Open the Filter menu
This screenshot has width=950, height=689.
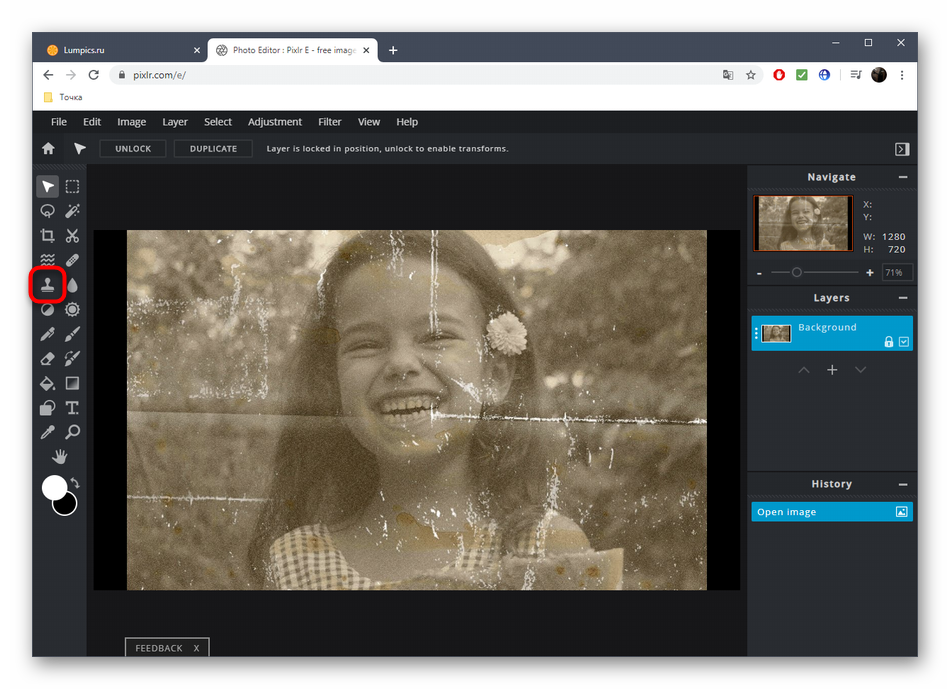point(329,122)
